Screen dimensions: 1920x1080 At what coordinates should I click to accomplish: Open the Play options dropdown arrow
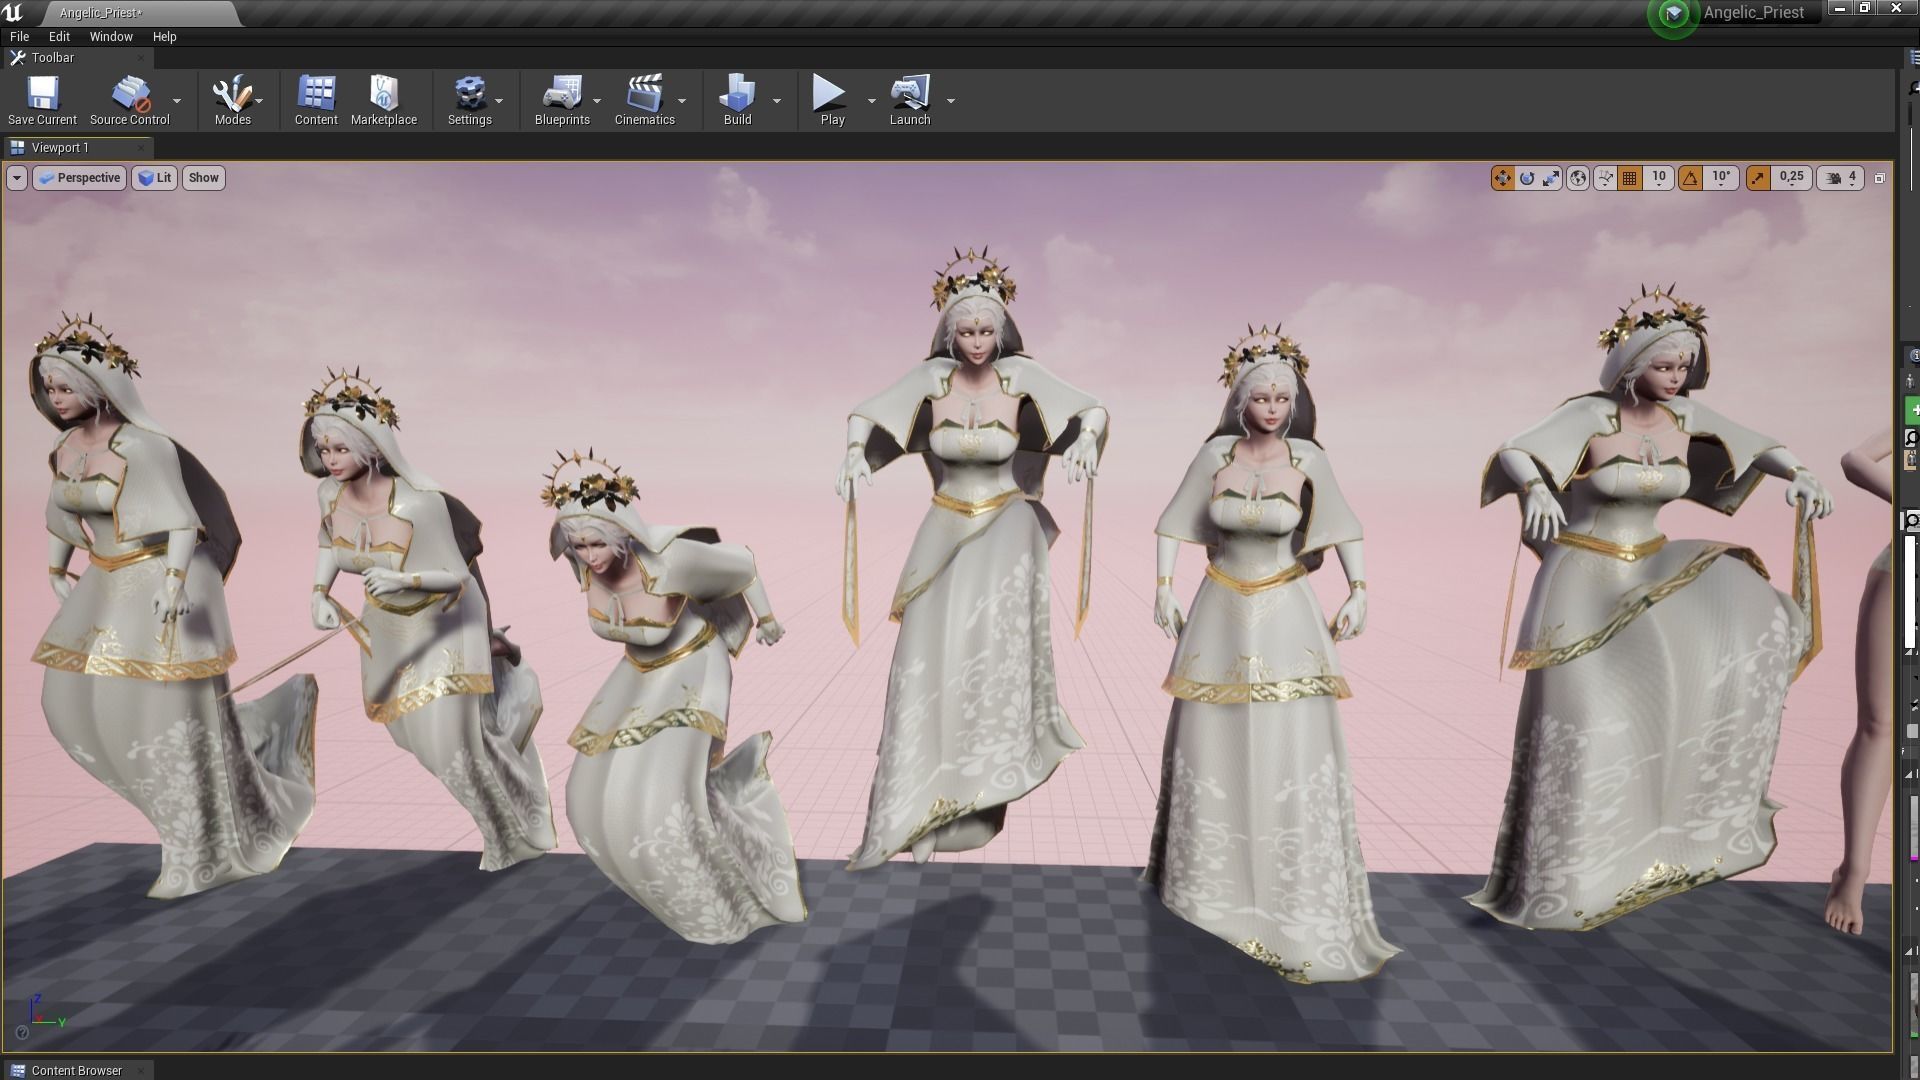pos(871,100)
